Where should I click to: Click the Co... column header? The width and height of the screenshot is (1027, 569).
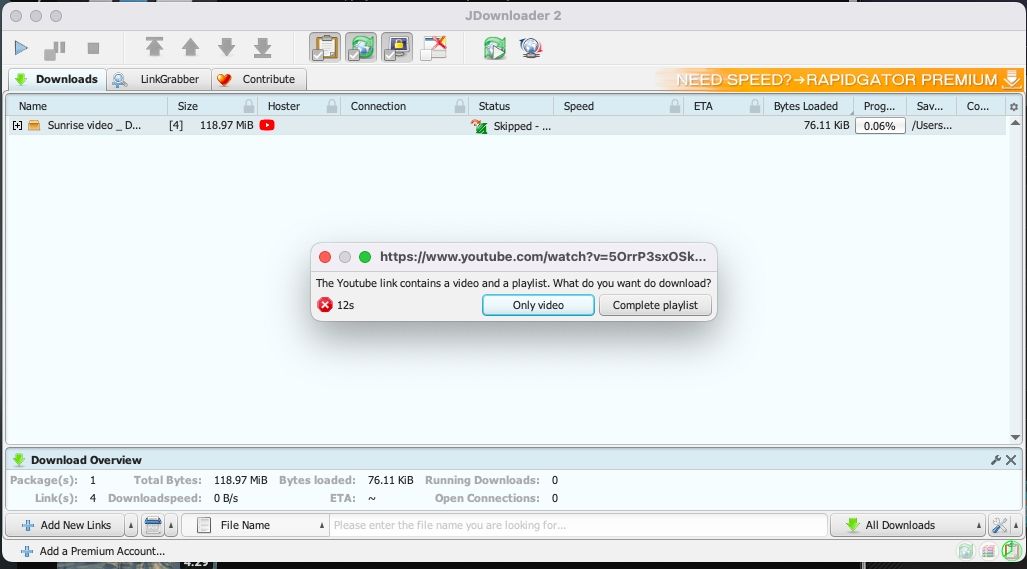click(x=978, y=106)
